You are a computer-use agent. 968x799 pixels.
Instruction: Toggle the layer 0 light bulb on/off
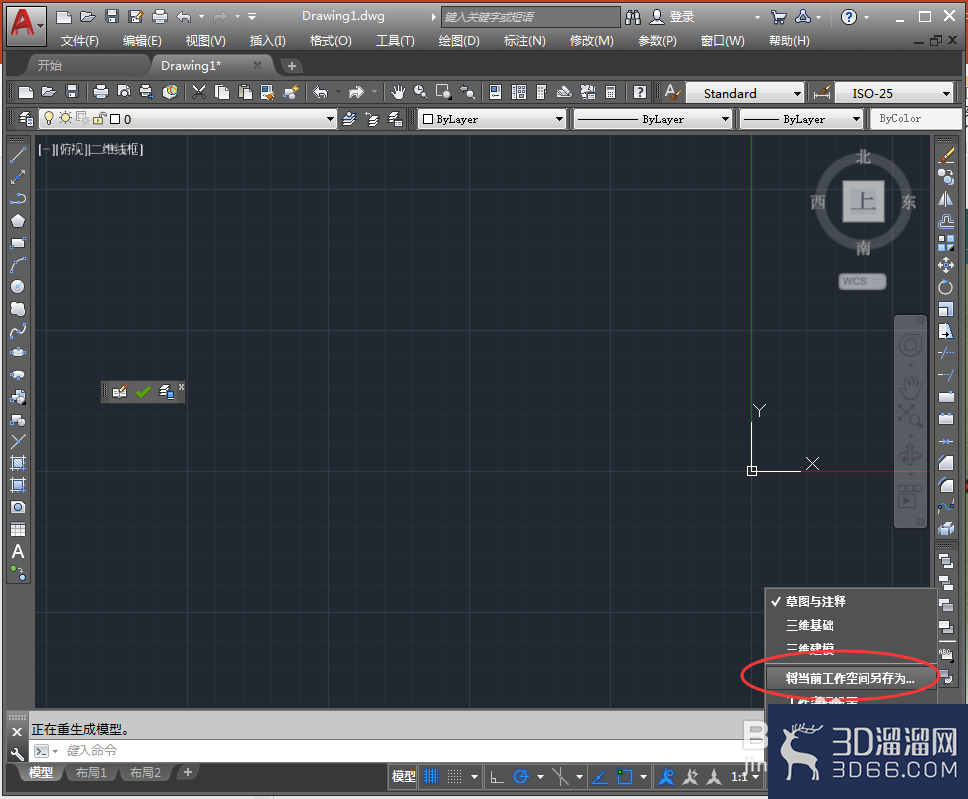click(49, 119)
